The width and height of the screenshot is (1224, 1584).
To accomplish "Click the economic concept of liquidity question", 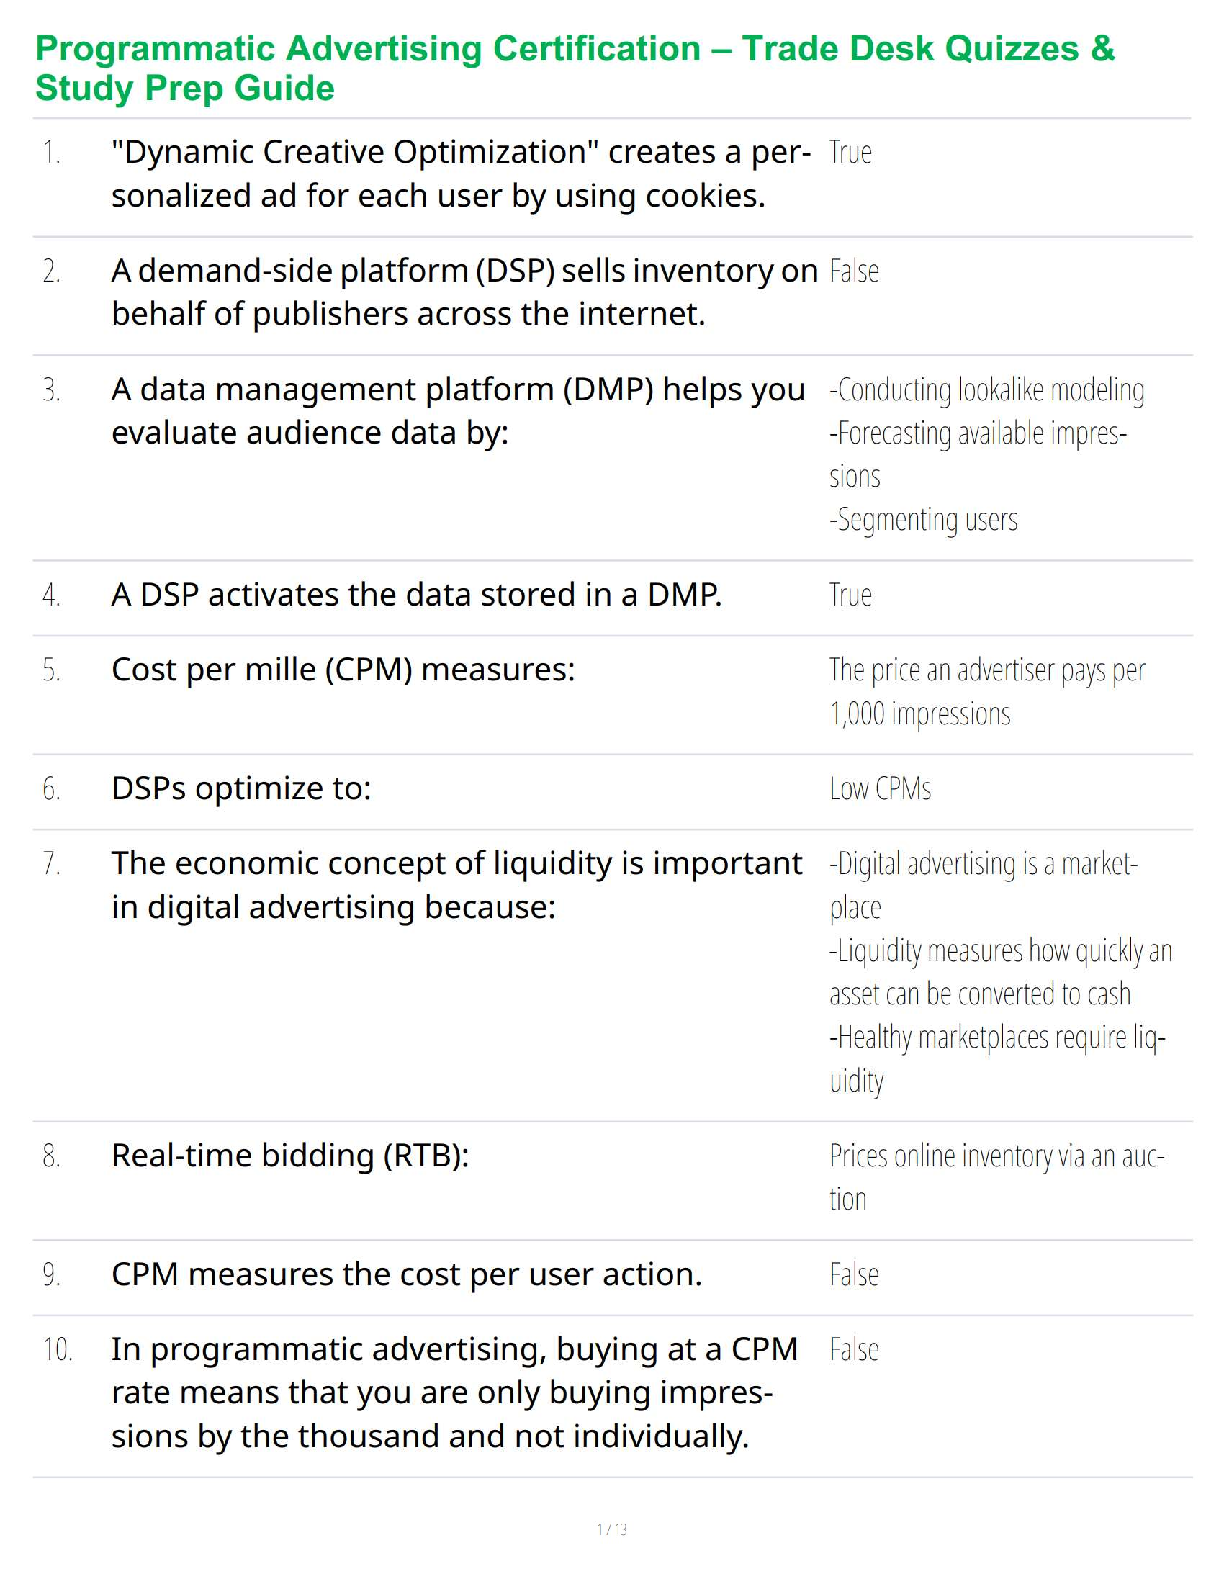I will 456,885.
